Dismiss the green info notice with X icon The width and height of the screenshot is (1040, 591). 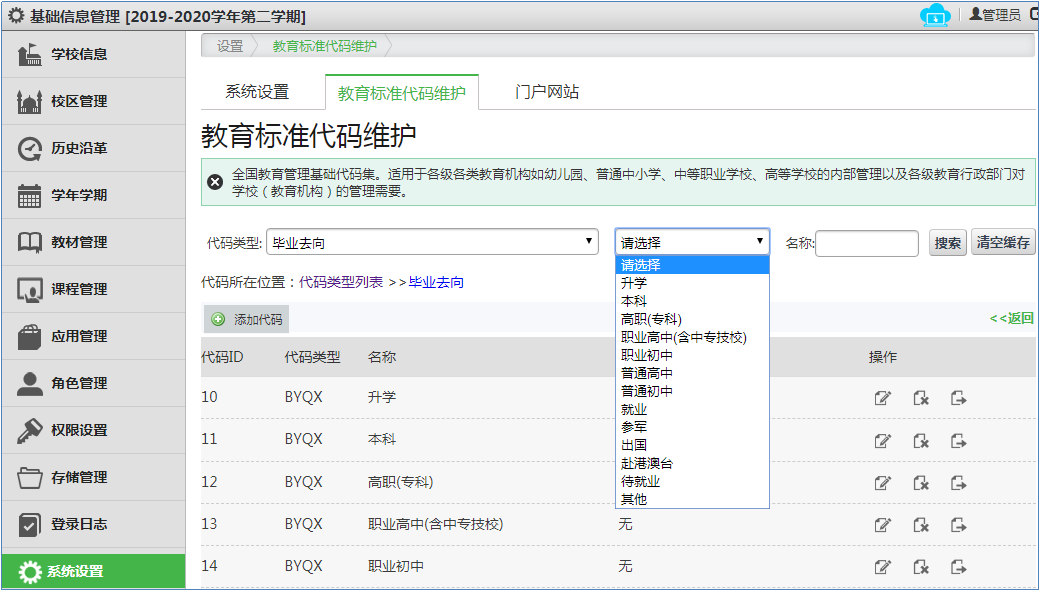215,182
